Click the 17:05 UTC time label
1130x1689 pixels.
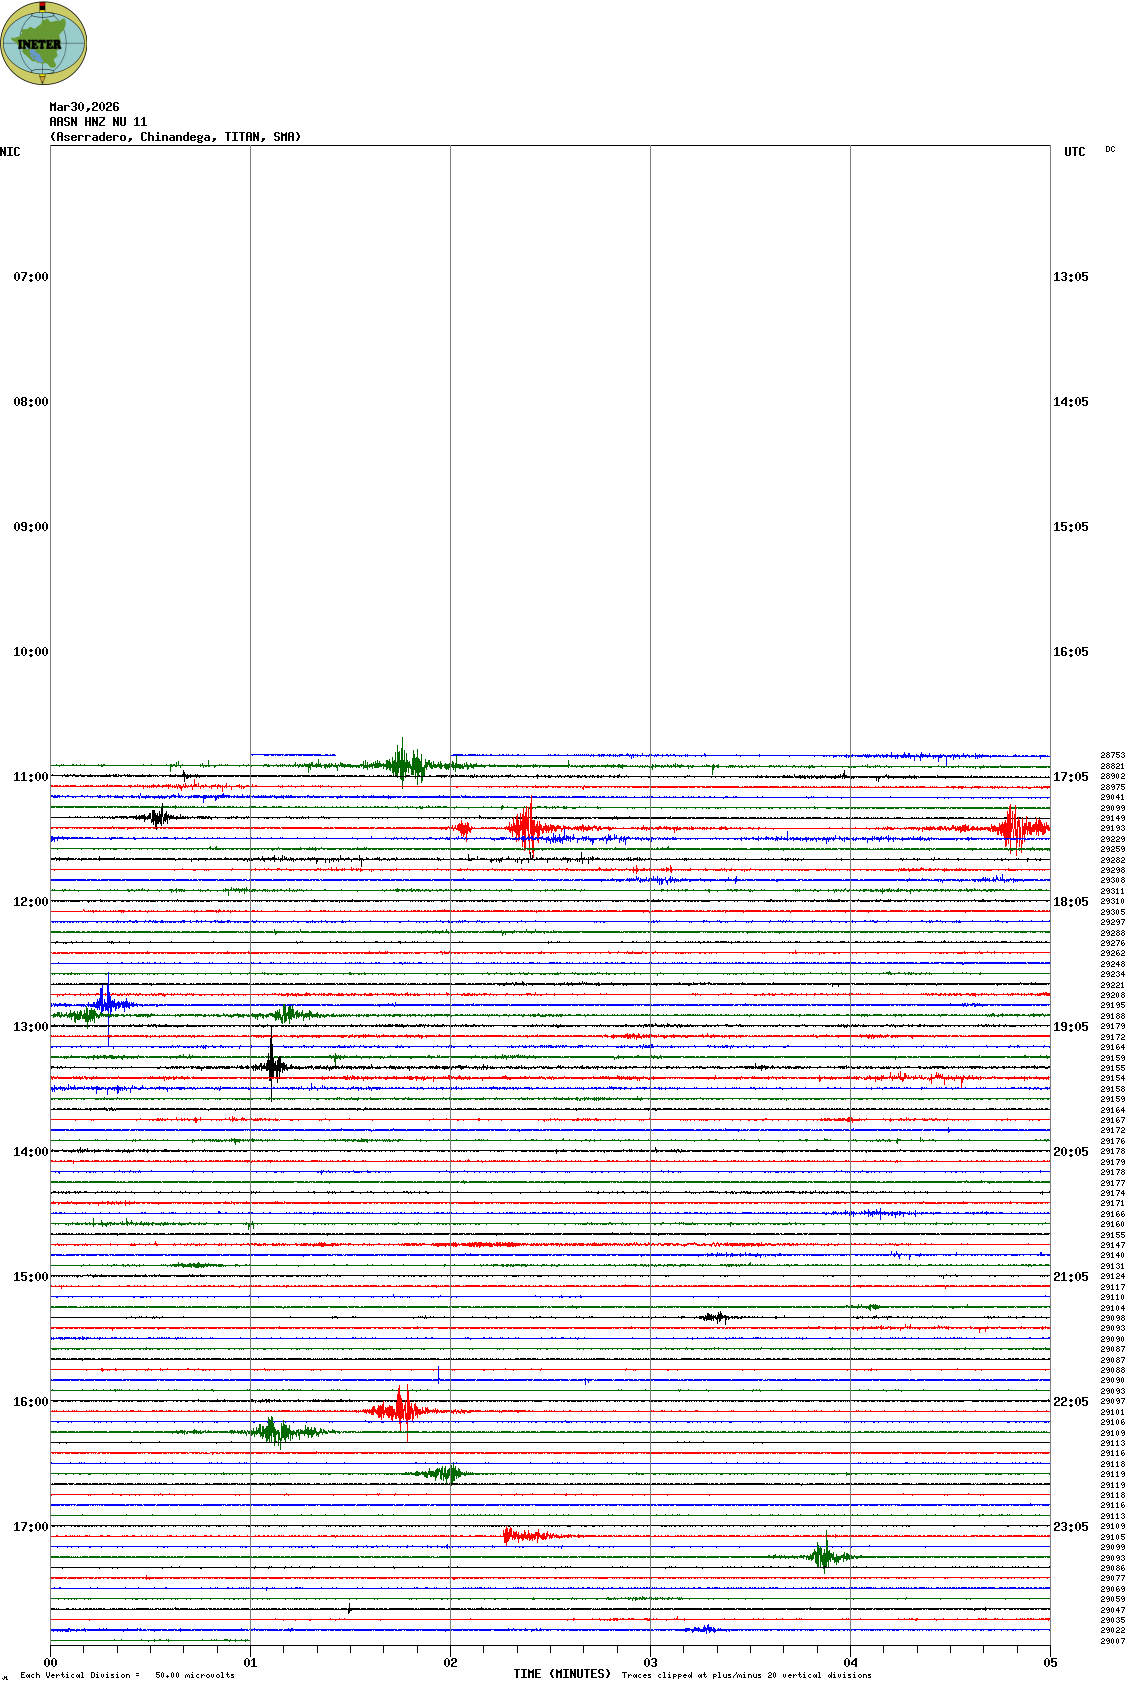pos(1070,777)
